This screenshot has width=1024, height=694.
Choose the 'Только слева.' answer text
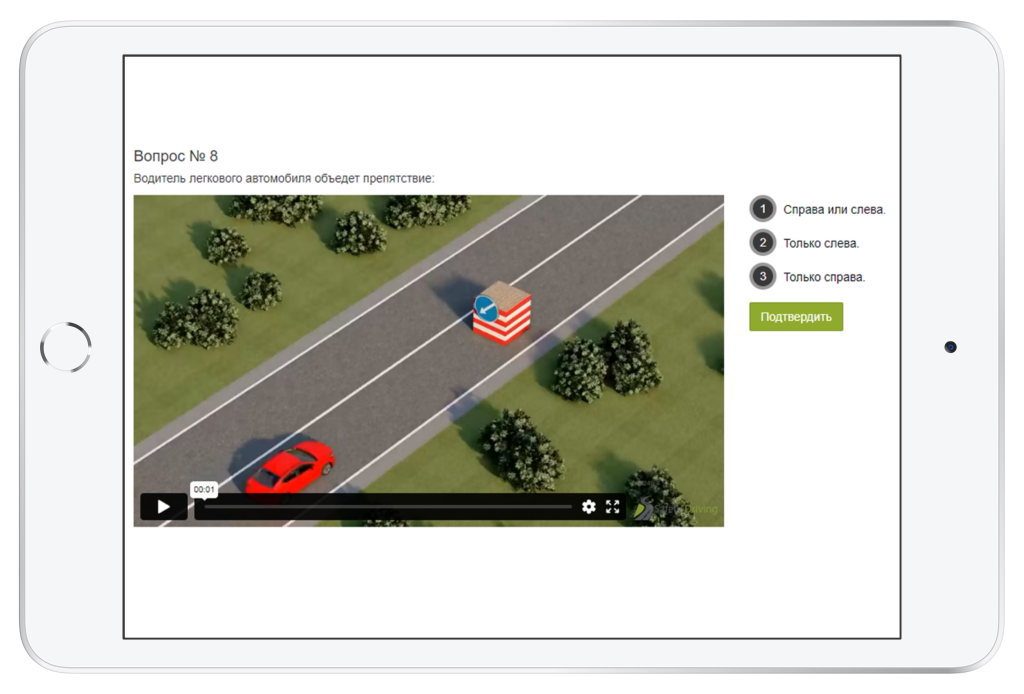click(x=821, y=244)
